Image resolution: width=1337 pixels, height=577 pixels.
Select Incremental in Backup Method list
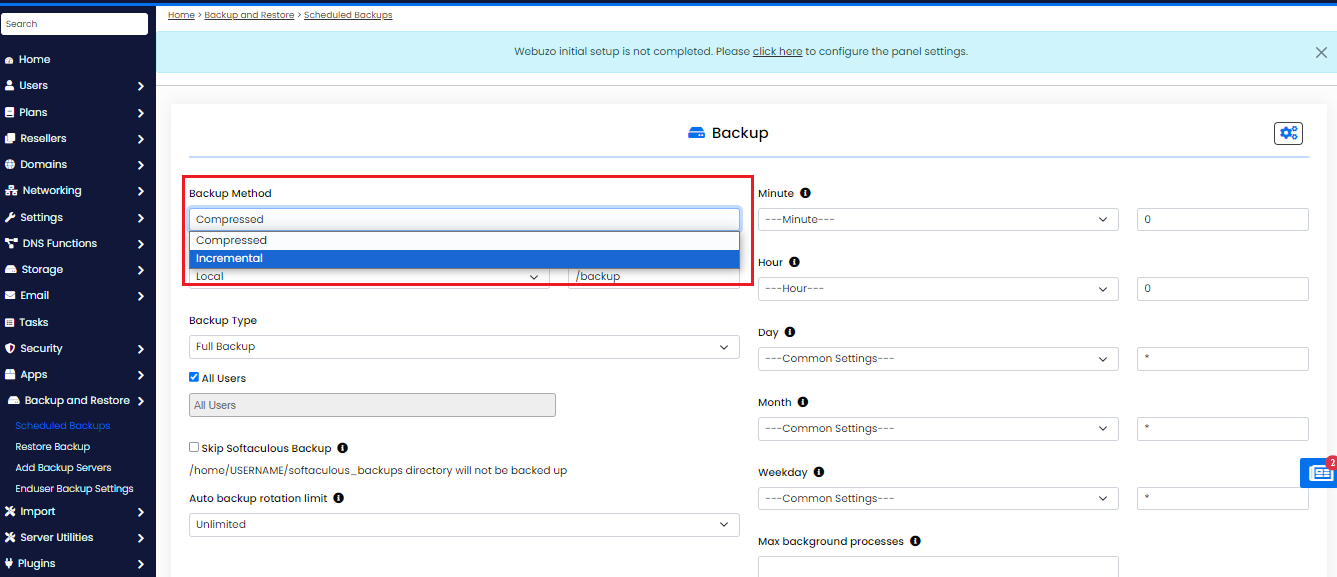pyautogui.click(x=464, y=259)
